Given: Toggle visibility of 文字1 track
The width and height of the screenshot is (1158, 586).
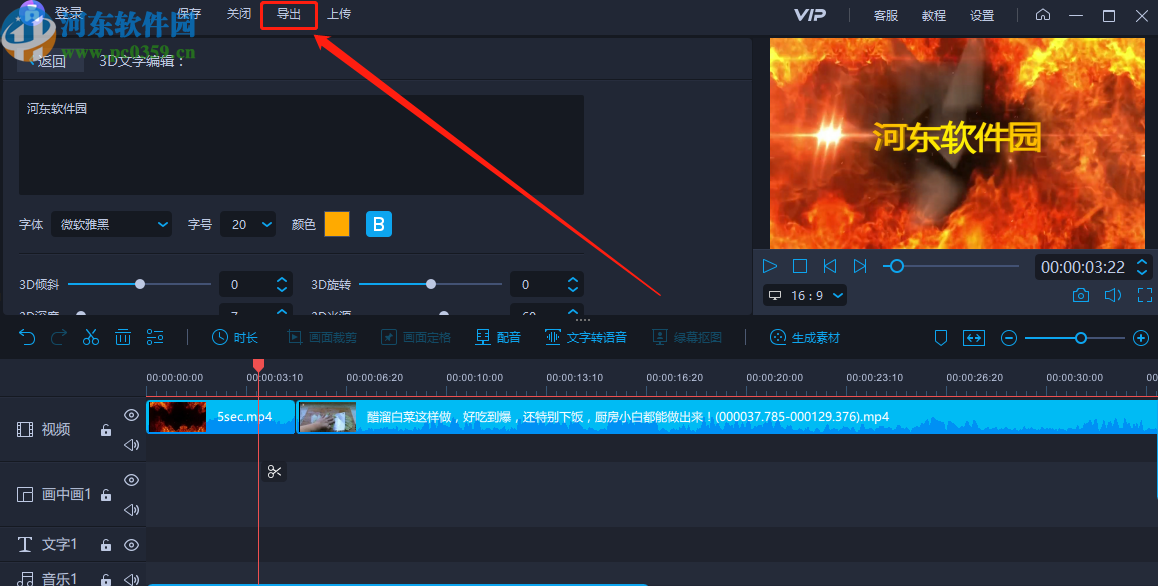Looking at the screenshot, I should pos(131,545).
